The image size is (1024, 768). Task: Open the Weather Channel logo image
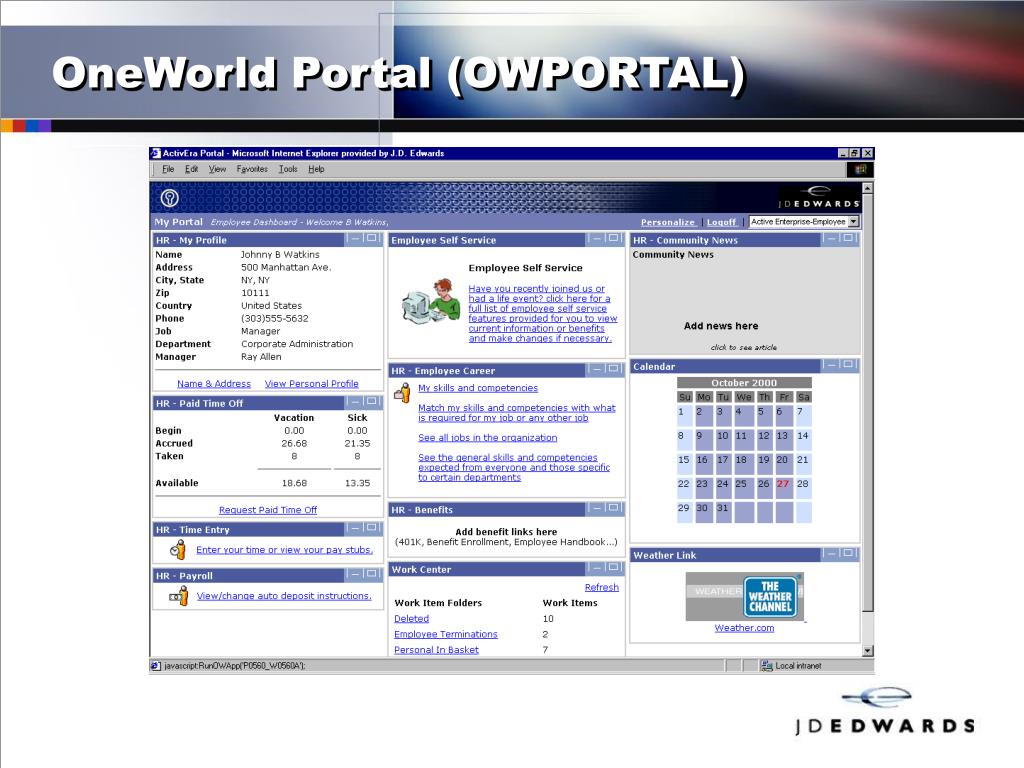(744, 597)
